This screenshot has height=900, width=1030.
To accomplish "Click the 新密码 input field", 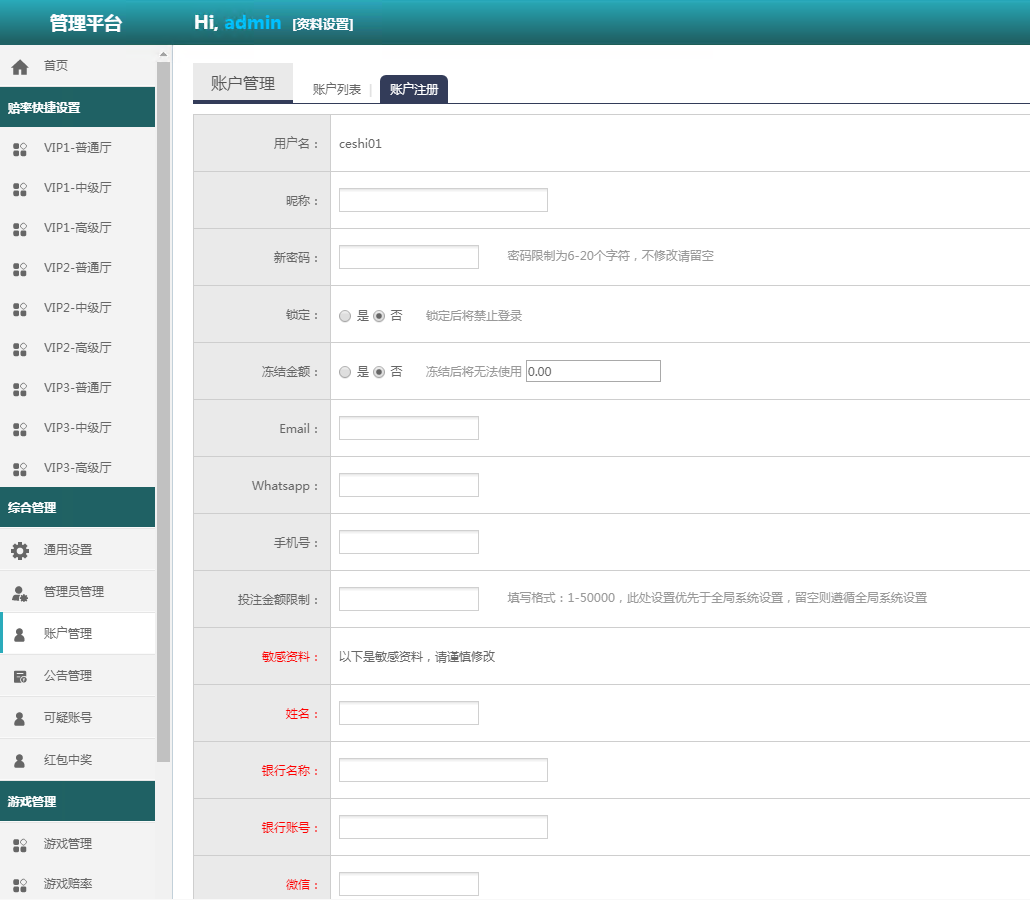I will tap(408, 257).
